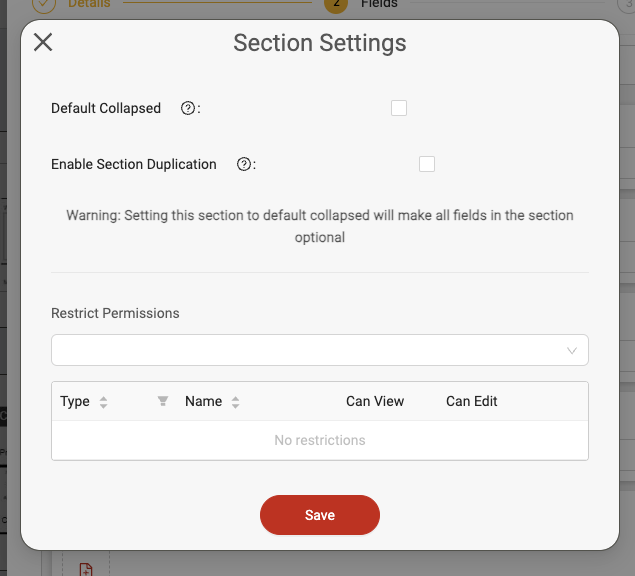The image size is (635, 576).
Task: Click the Can Edit column header
Action: coord(471,401)
